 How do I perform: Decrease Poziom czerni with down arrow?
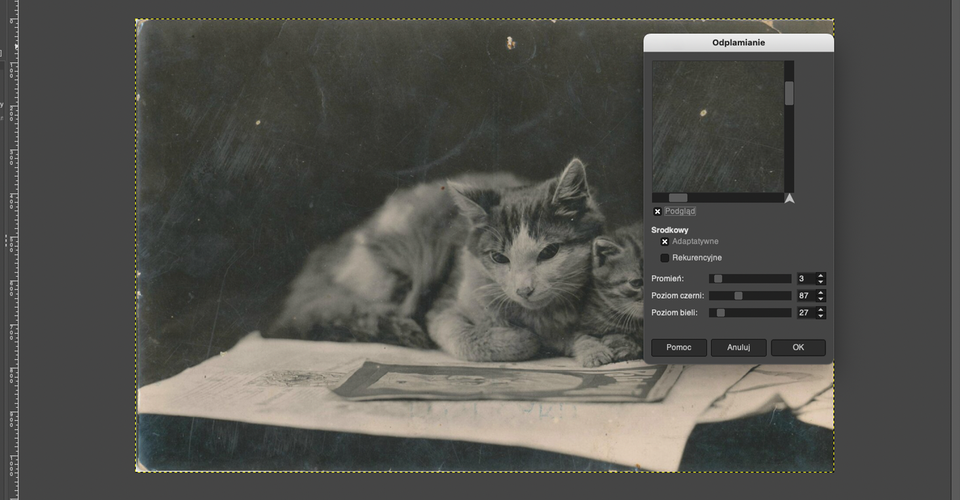(821, 299)
